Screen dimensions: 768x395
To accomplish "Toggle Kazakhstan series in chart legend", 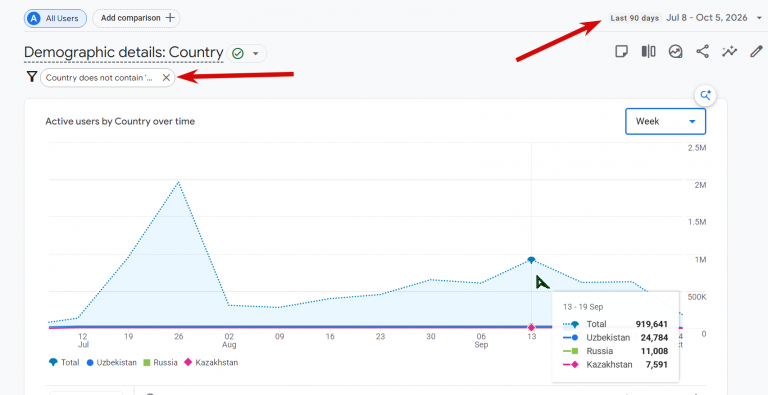I will pos(211,363).
